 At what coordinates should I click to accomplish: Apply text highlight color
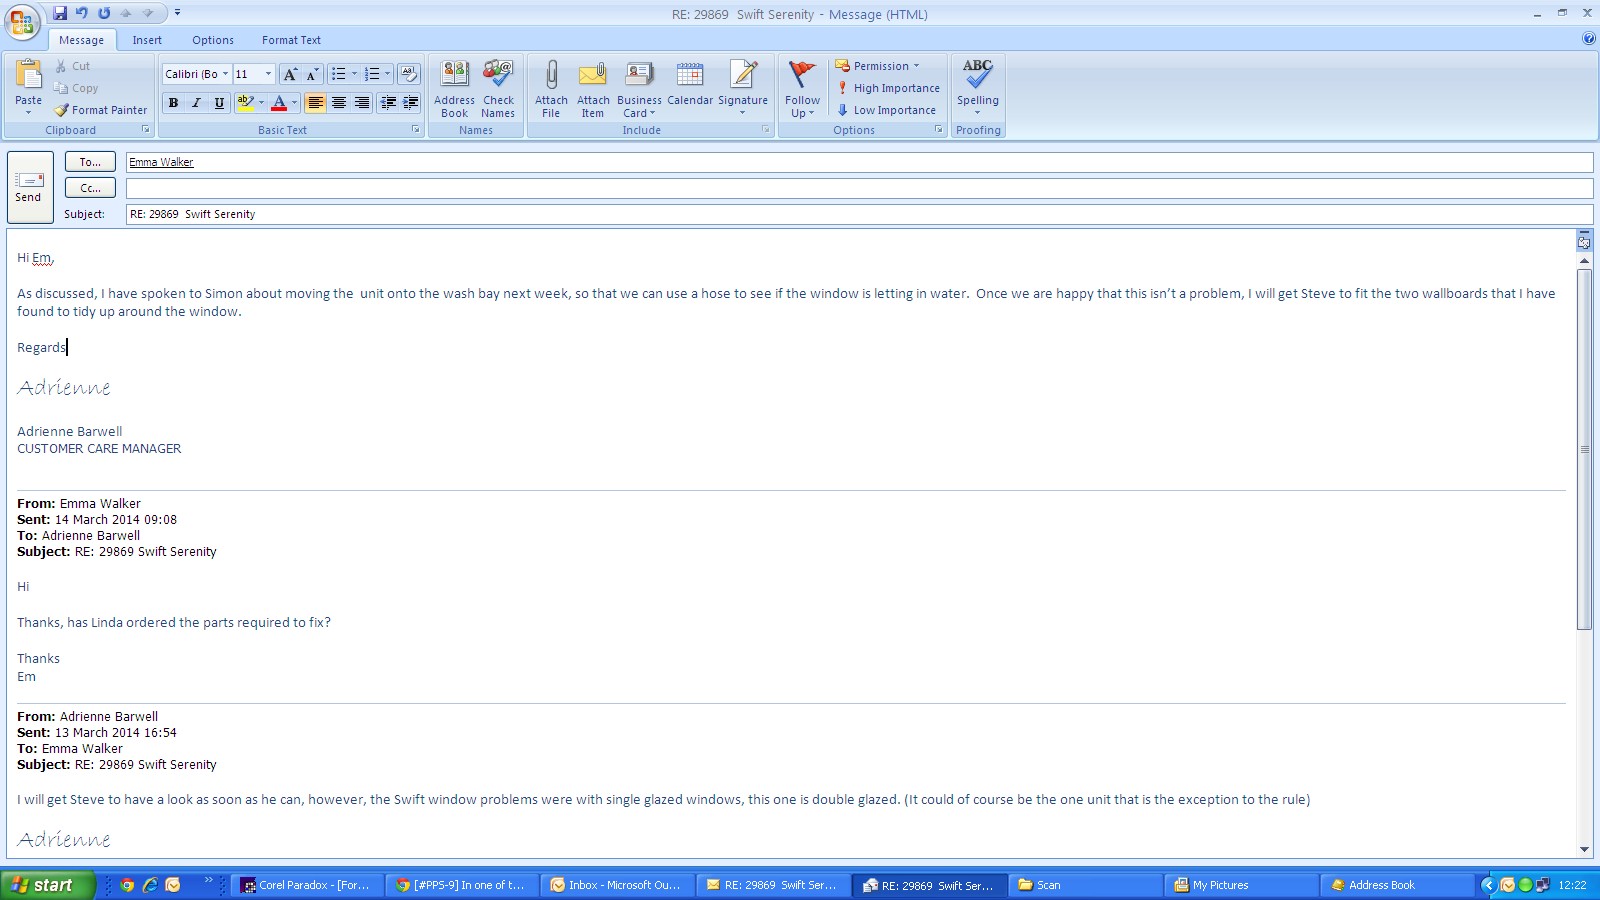pos(245,103)
